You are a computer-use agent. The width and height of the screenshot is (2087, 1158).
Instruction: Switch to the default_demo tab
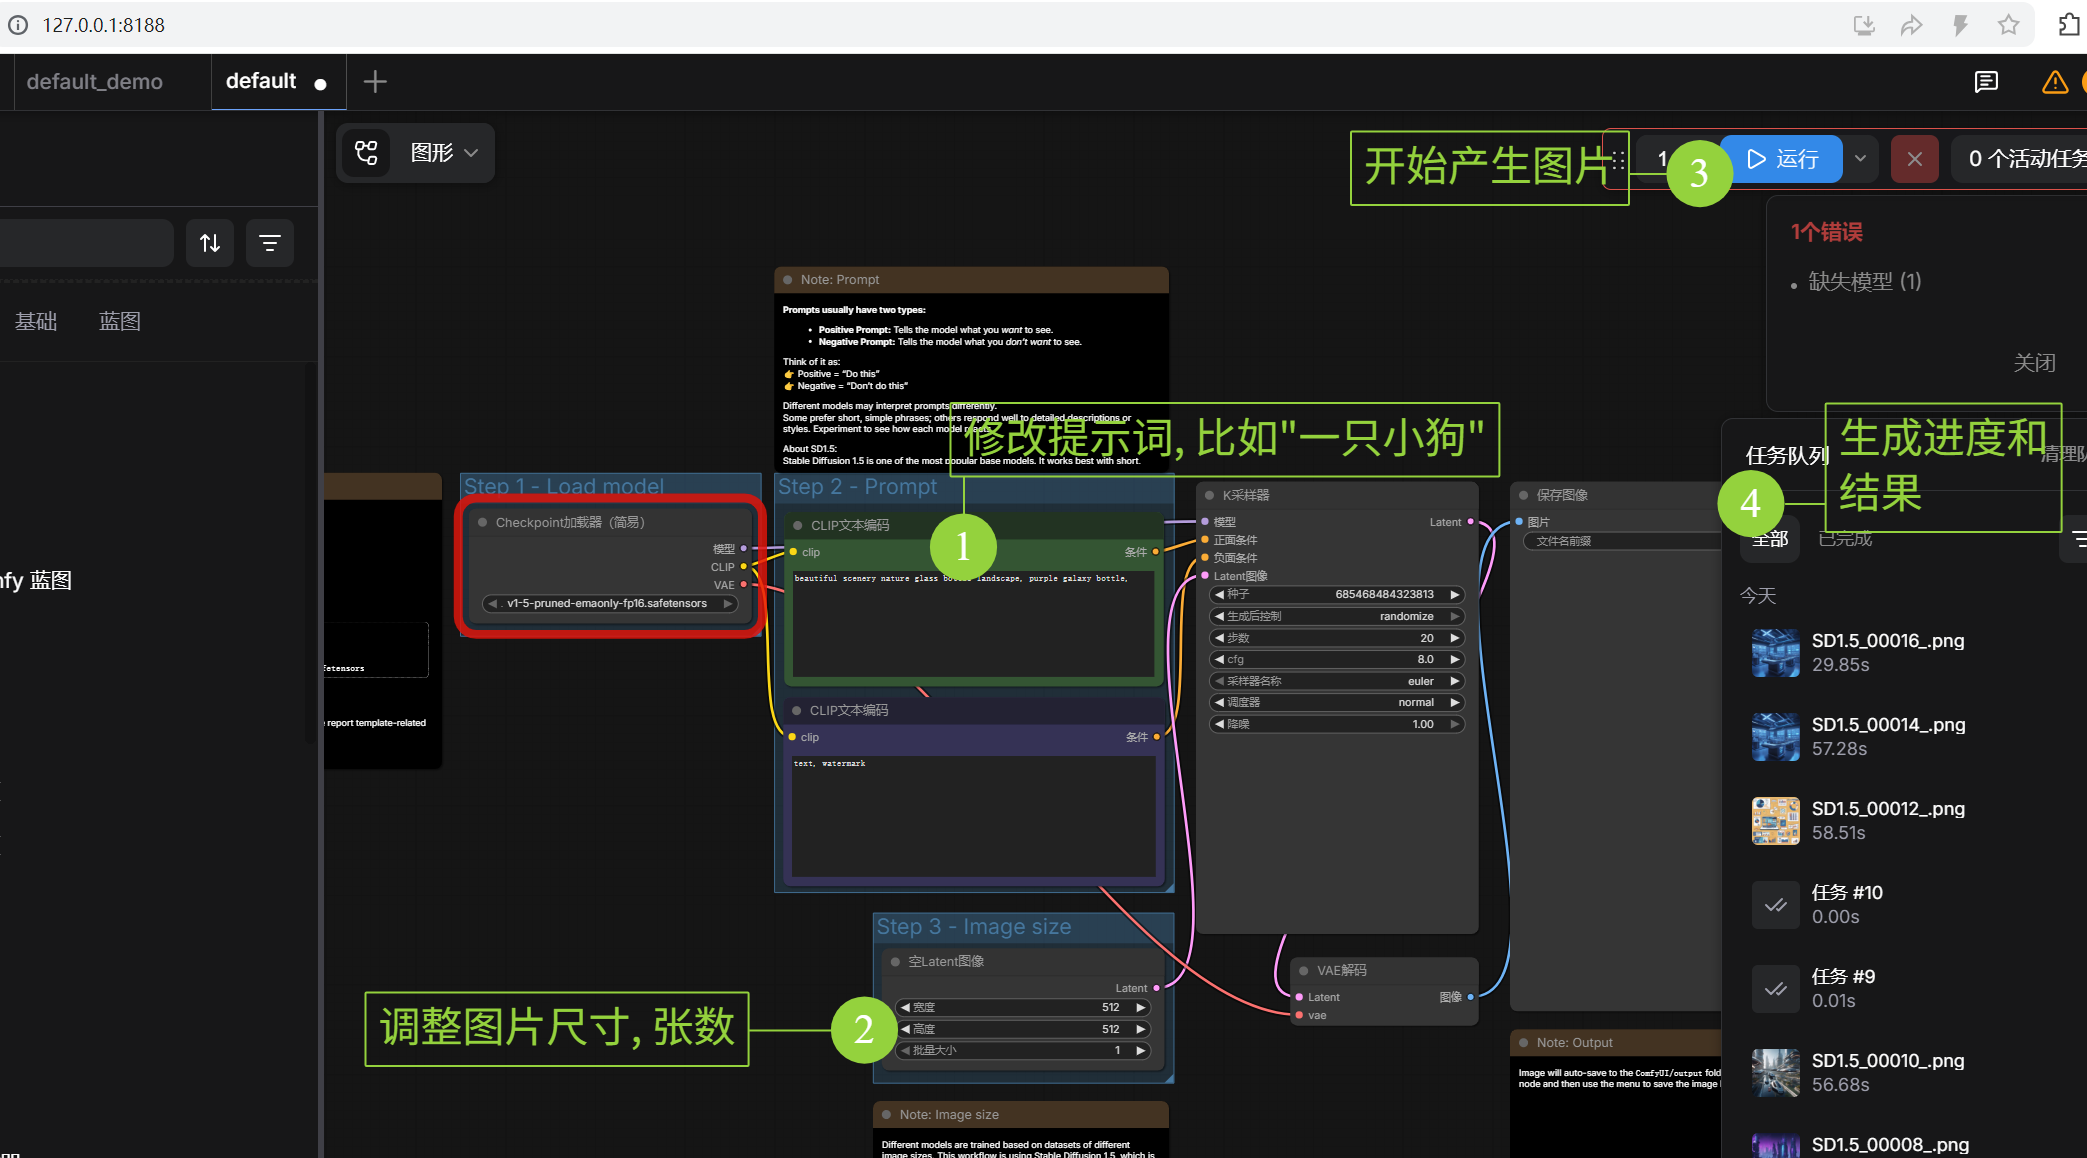click(95, 82)
